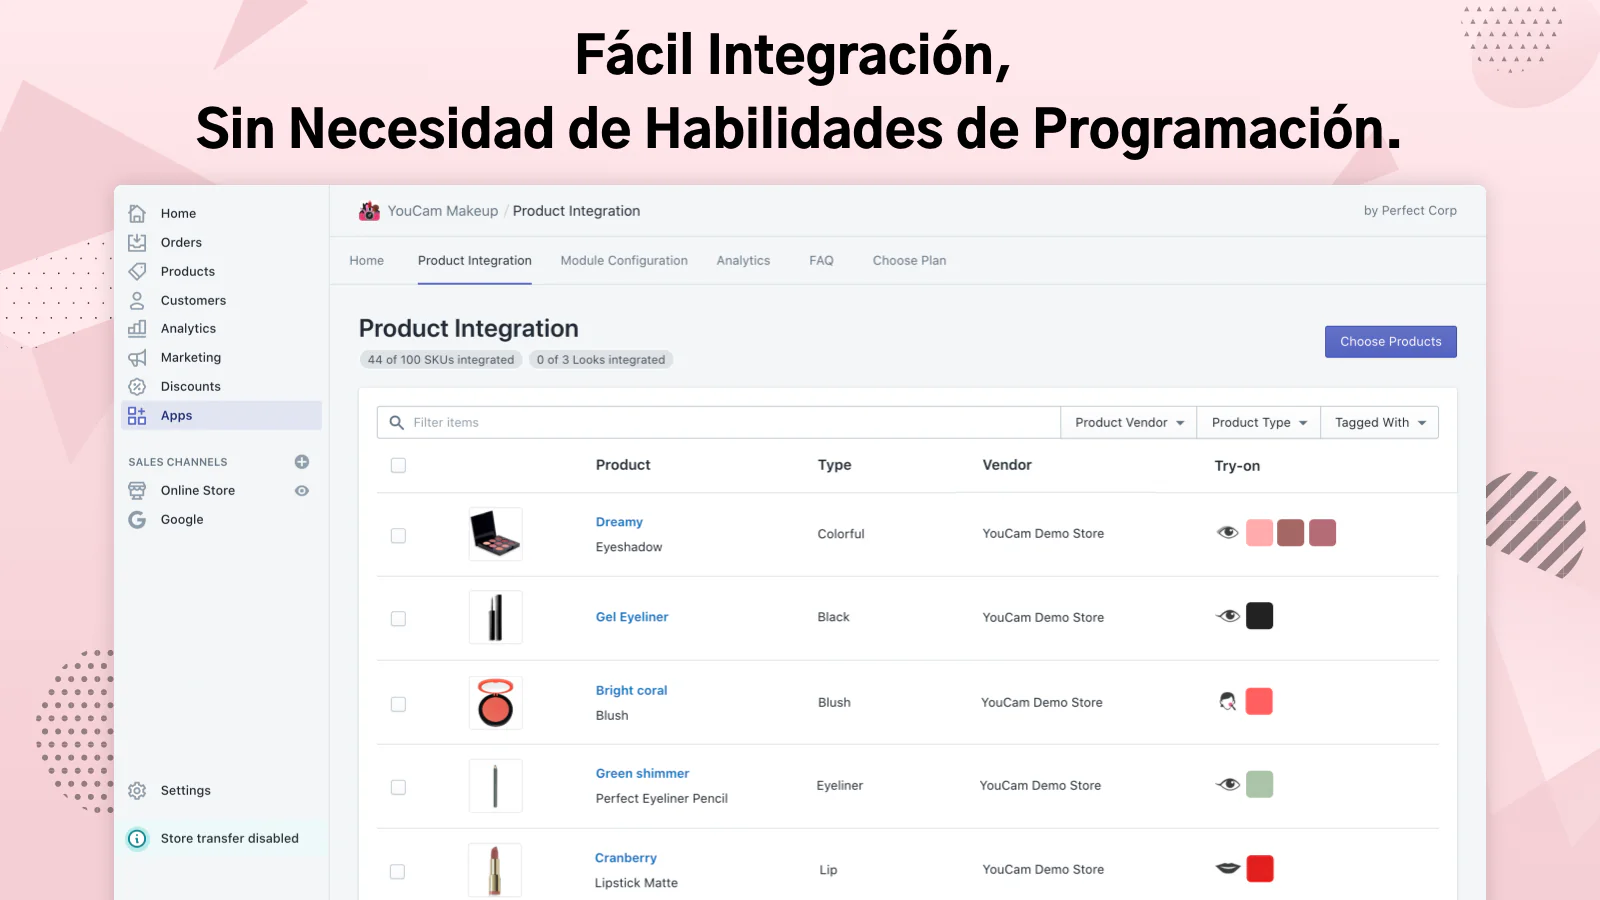Click the Customers person icon

[x=137, y=300]
